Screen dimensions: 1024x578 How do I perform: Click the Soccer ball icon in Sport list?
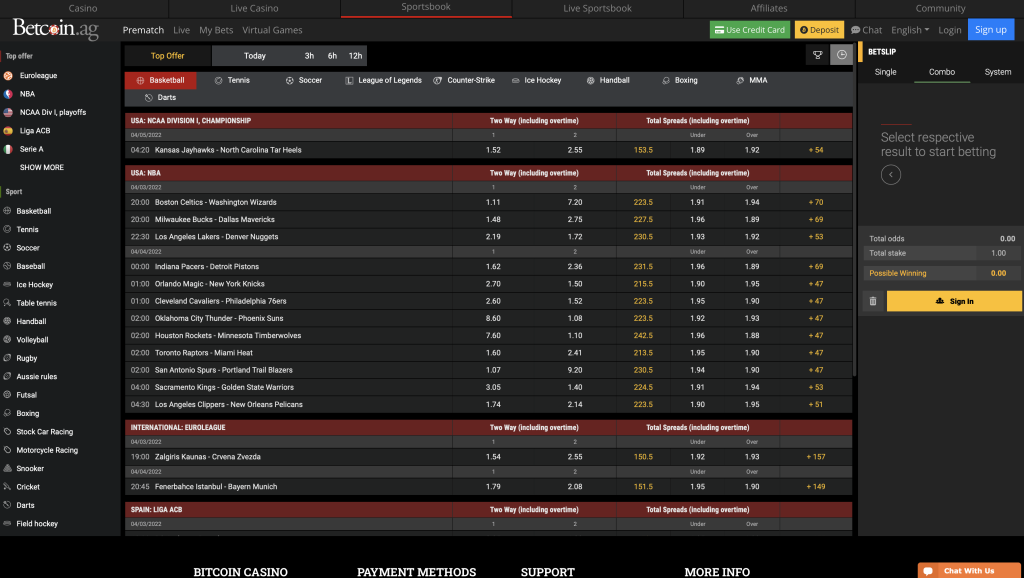click(7, 248)
